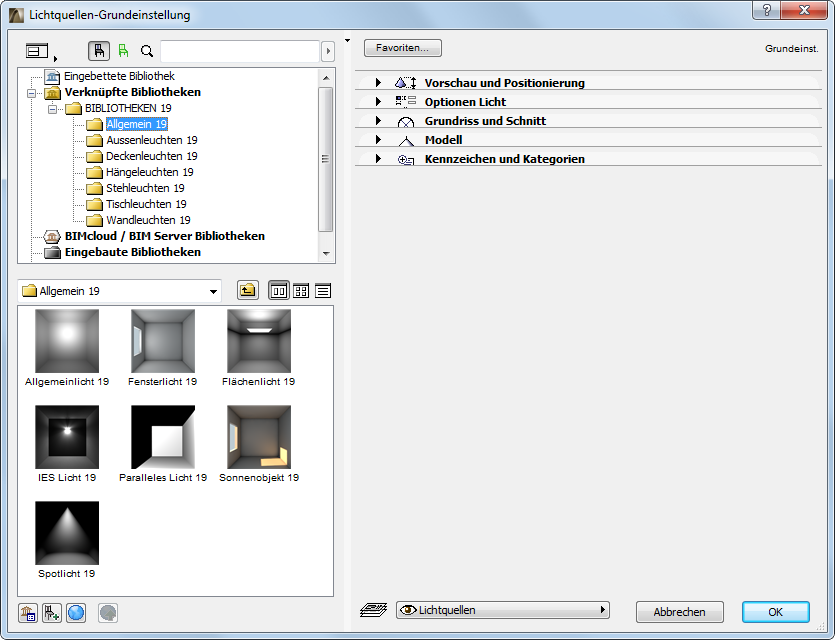Image resolution: width=835 pixels, height=640 pixels.
Task: Expand Kennzeichen und Kategorien panel
Action: point(378,159)
